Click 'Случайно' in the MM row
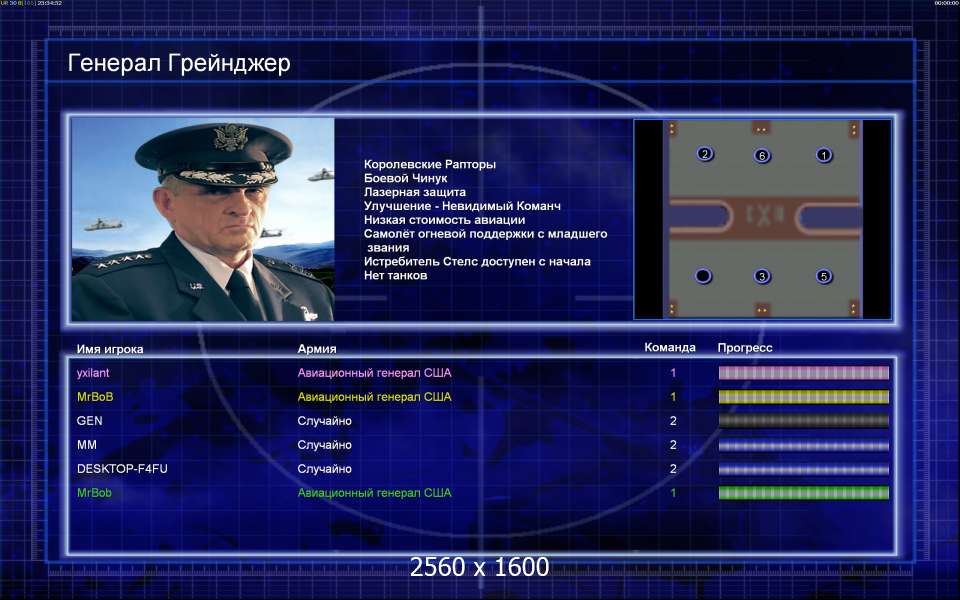Screen dimensions: 960x600 324,445
